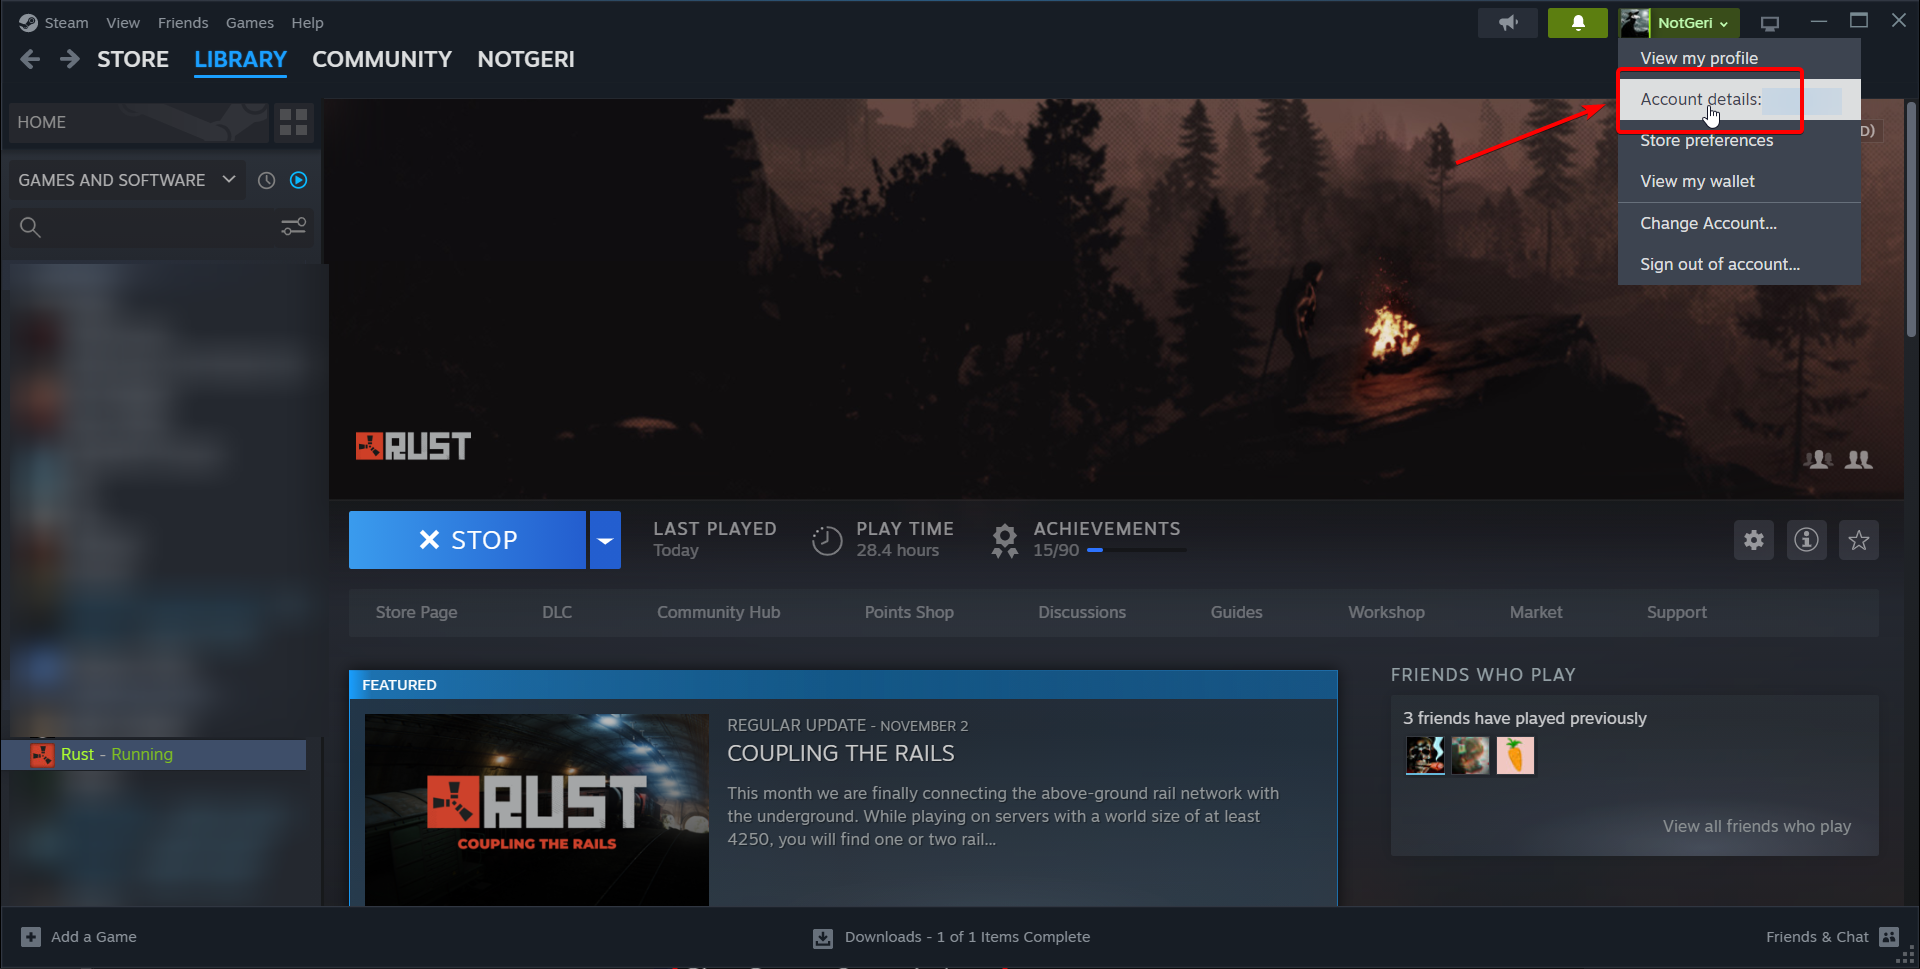
Task: Open library grid view next to HOME
Action: [293, 122]
